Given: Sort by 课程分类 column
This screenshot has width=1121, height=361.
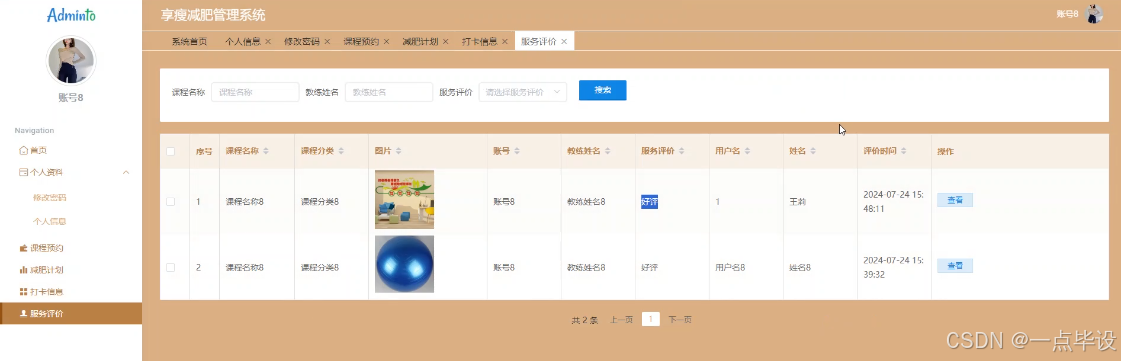Looking at the screenshot, I should coord(341,152).
